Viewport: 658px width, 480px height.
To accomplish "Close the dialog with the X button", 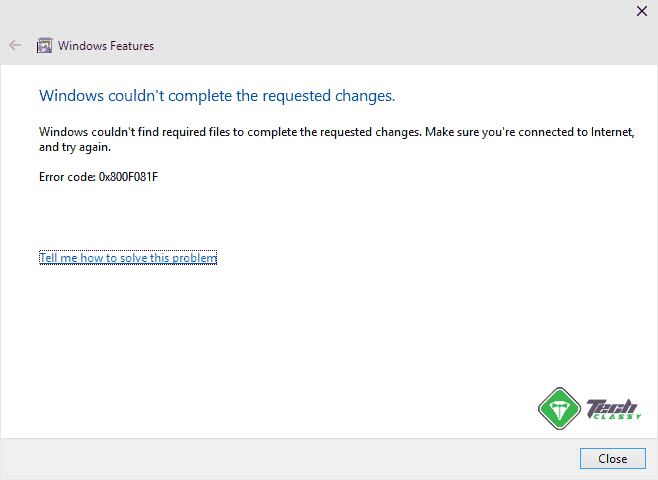I will (642, 11).
